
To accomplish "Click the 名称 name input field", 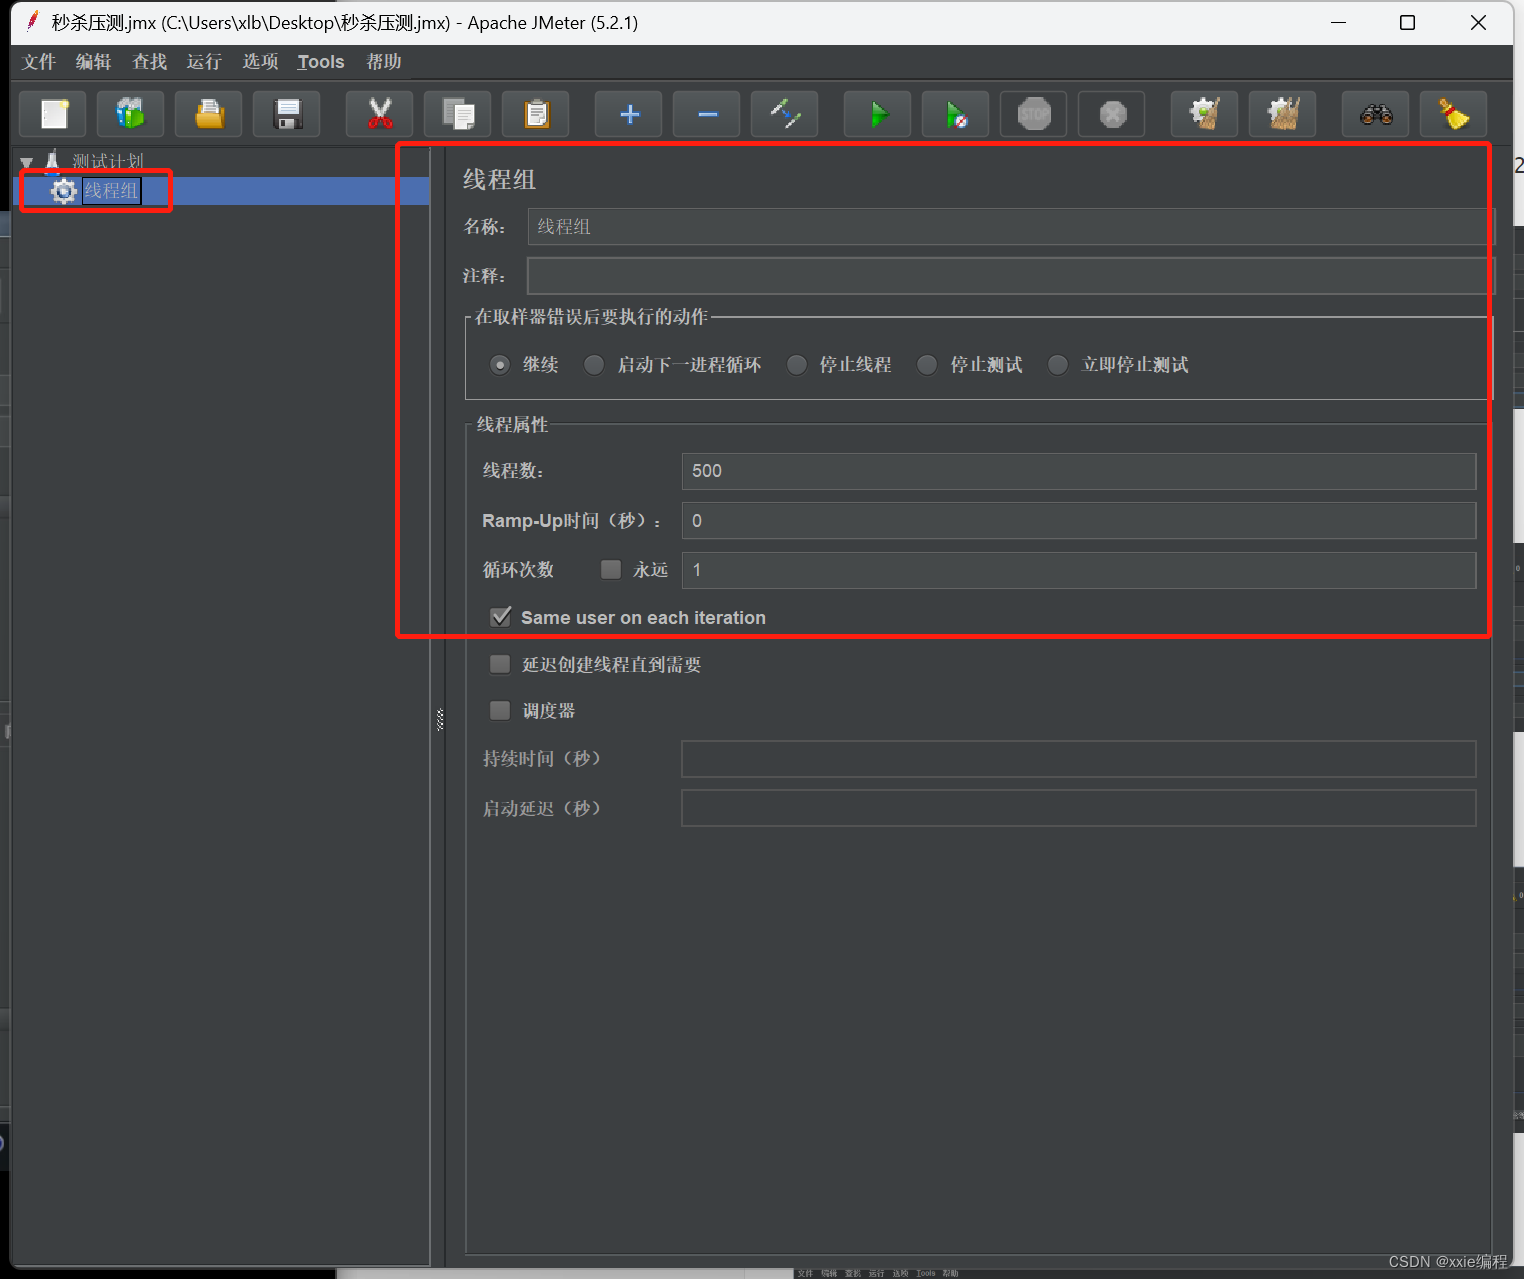I will [1011, 227].
